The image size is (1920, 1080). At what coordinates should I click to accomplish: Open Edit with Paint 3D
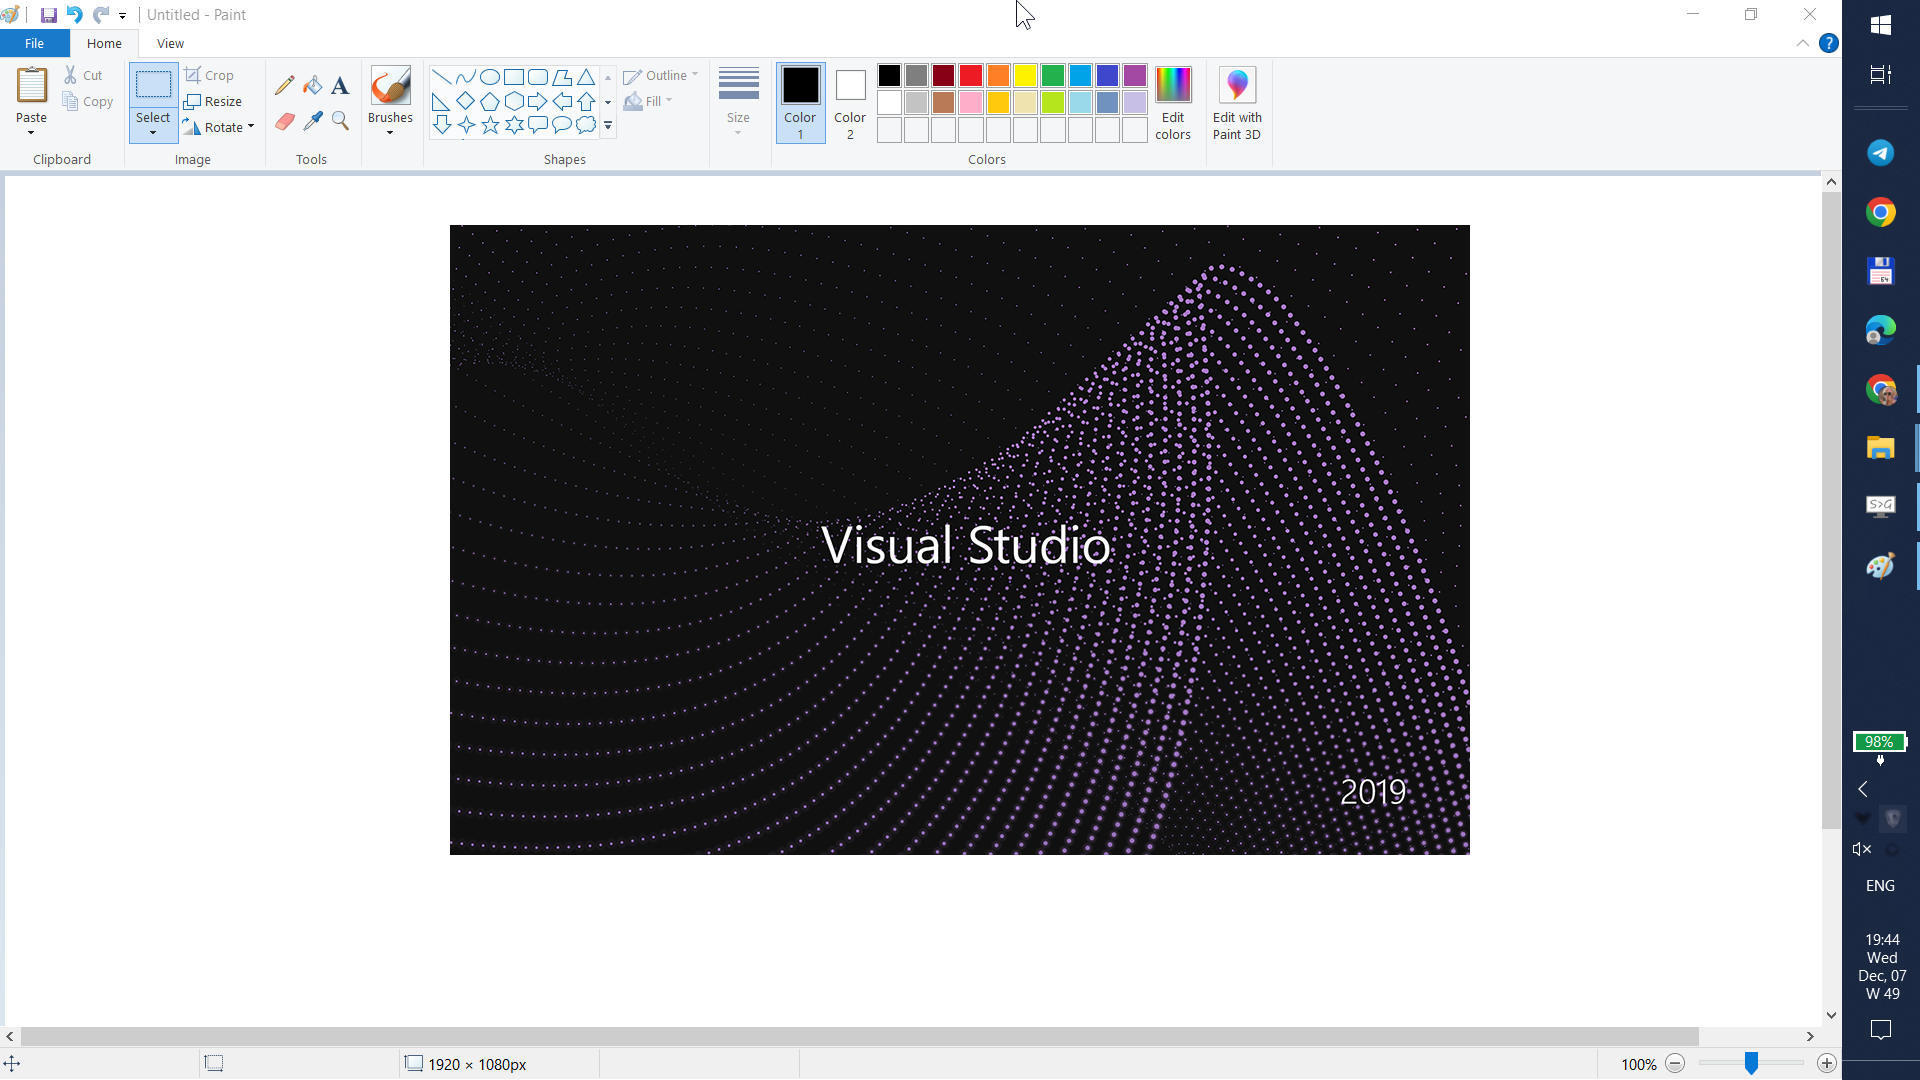[x=1237, y=103]
